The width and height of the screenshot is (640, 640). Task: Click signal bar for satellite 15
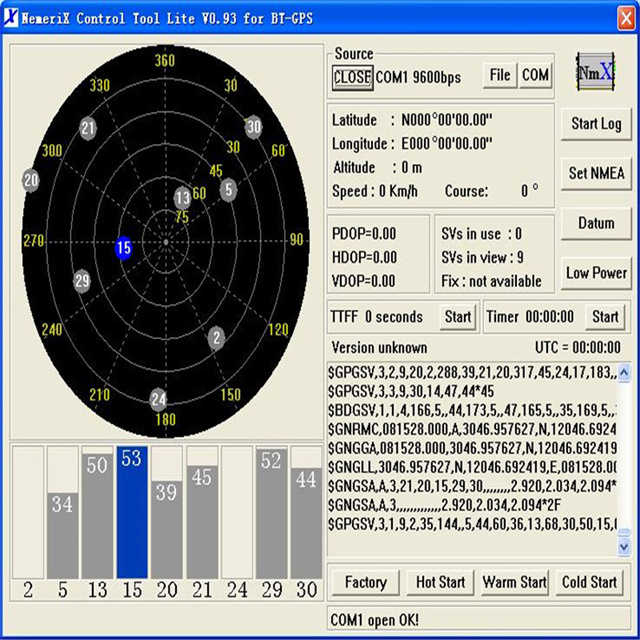[132, 512]
